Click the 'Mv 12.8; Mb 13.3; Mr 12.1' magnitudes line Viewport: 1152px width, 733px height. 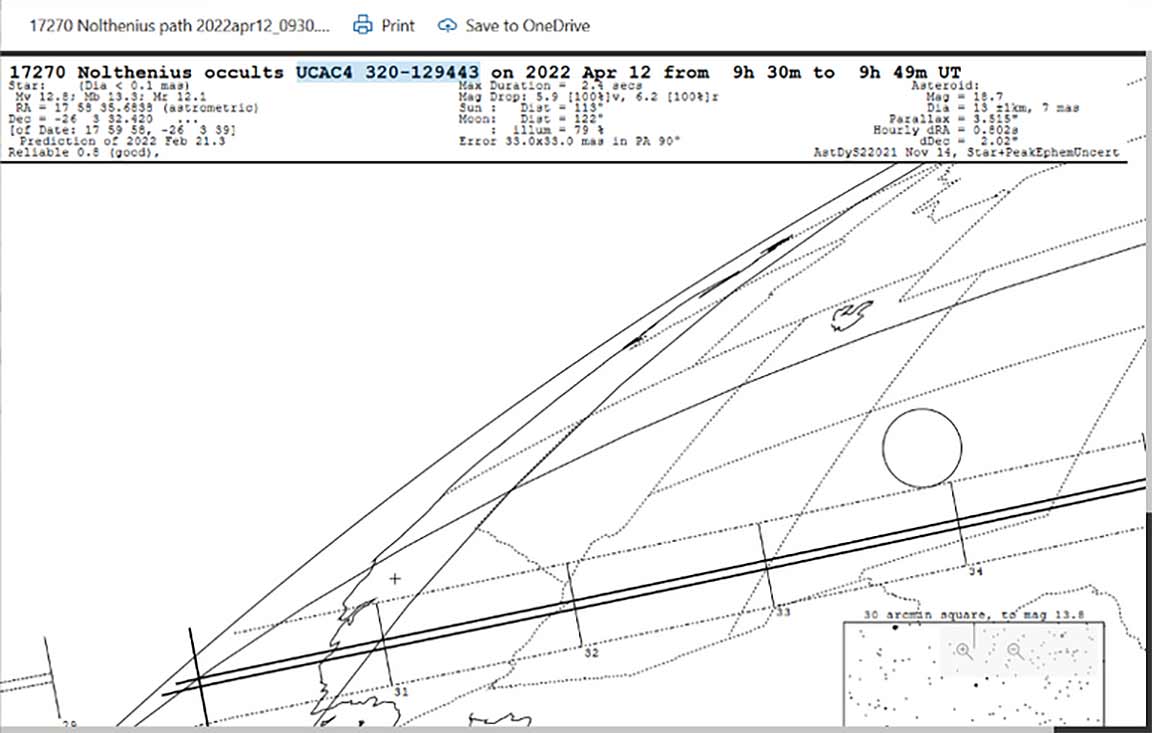pyautogui.click(x=111, y=96)
